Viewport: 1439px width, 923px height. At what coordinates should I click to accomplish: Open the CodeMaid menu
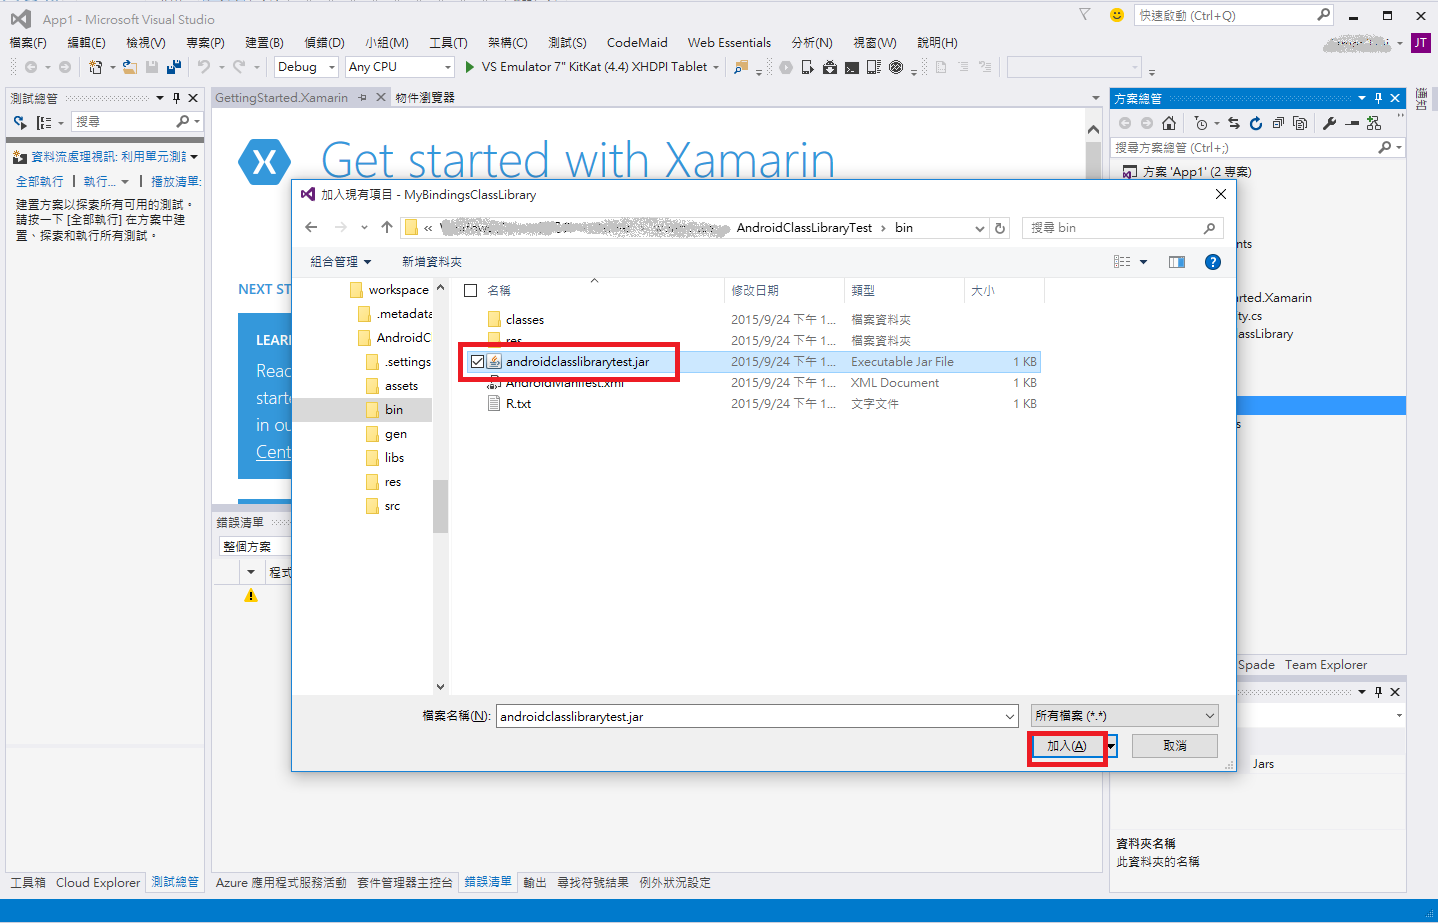pos(637,42)
